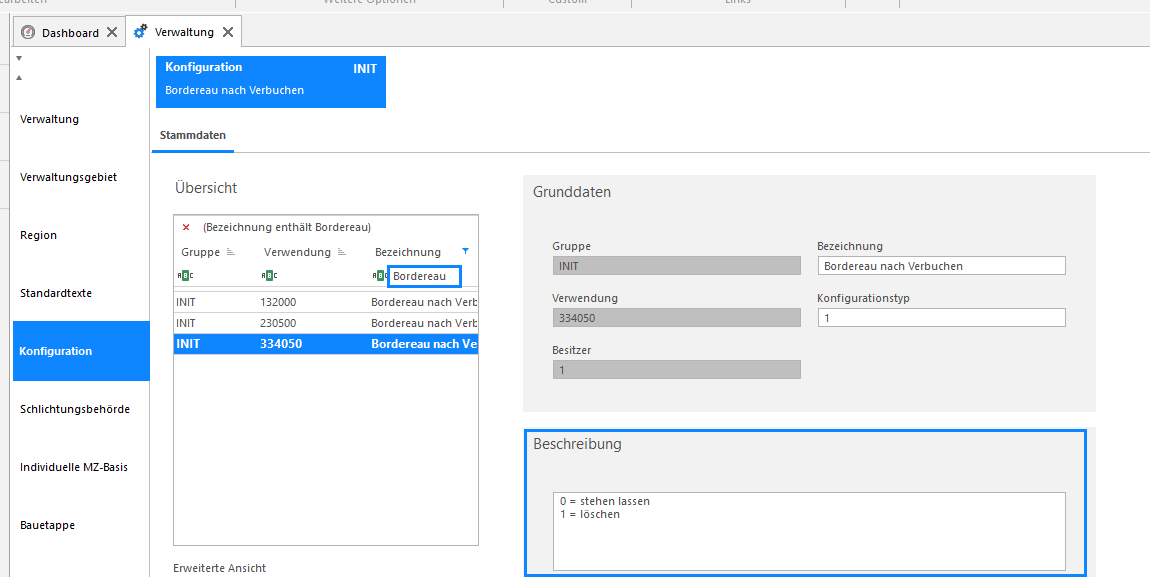Viewport: 1150px width, 577px height.
Task: Click the ABC filter-condition icon under Bezeichnung
Action: point(379,276)
